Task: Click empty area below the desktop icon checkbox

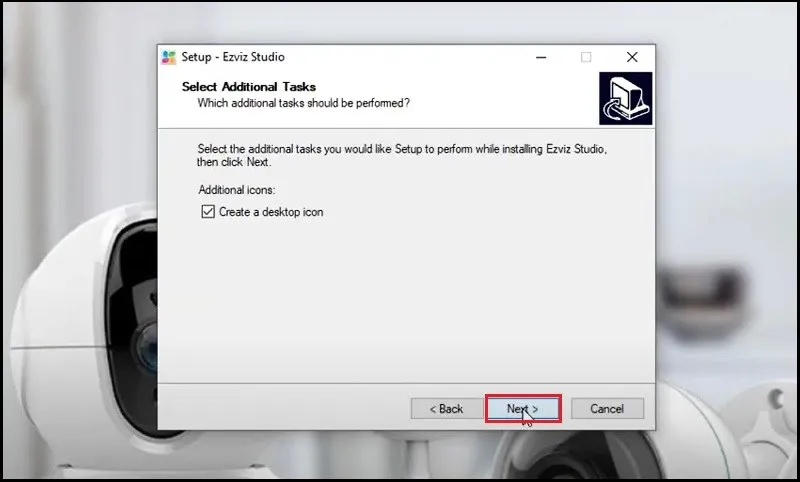Action: [x=400, y=300]
